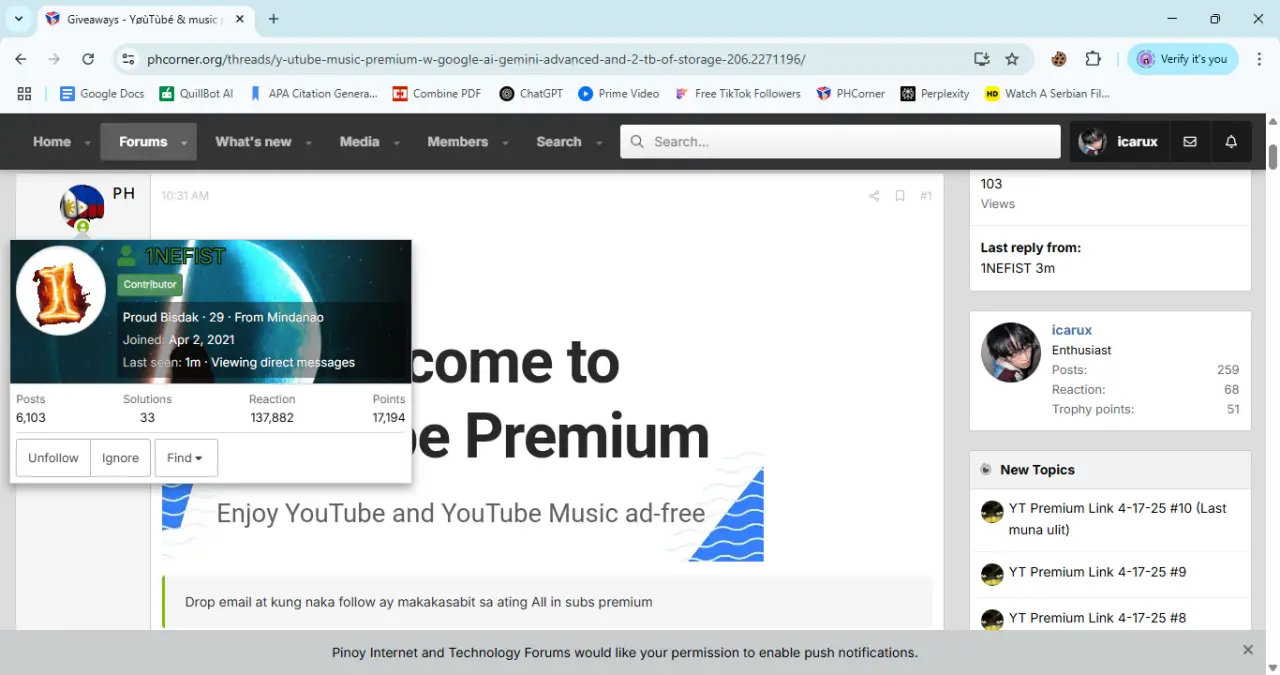Open the forum inbox envelope icon
1280x675 pixels.
point(1190,142)
